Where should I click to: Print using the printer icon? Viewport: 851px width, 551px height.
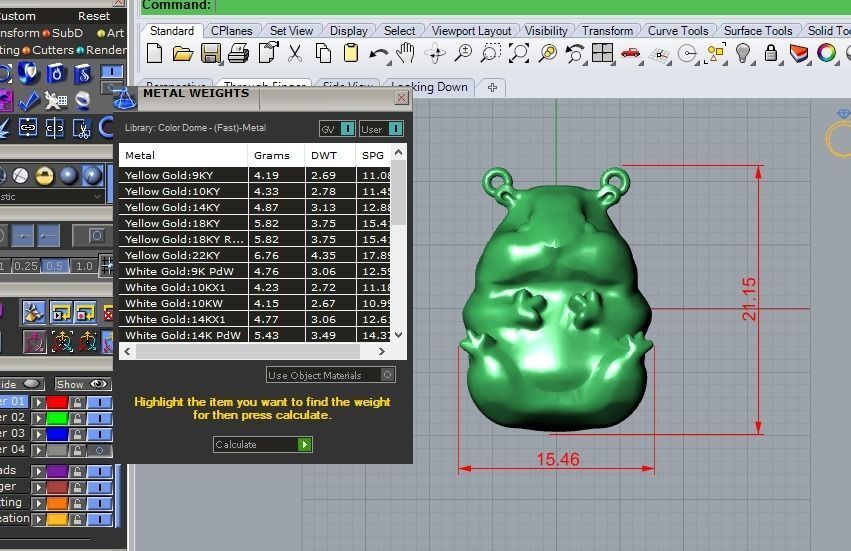pyautogui.click(x=238, y=54)
